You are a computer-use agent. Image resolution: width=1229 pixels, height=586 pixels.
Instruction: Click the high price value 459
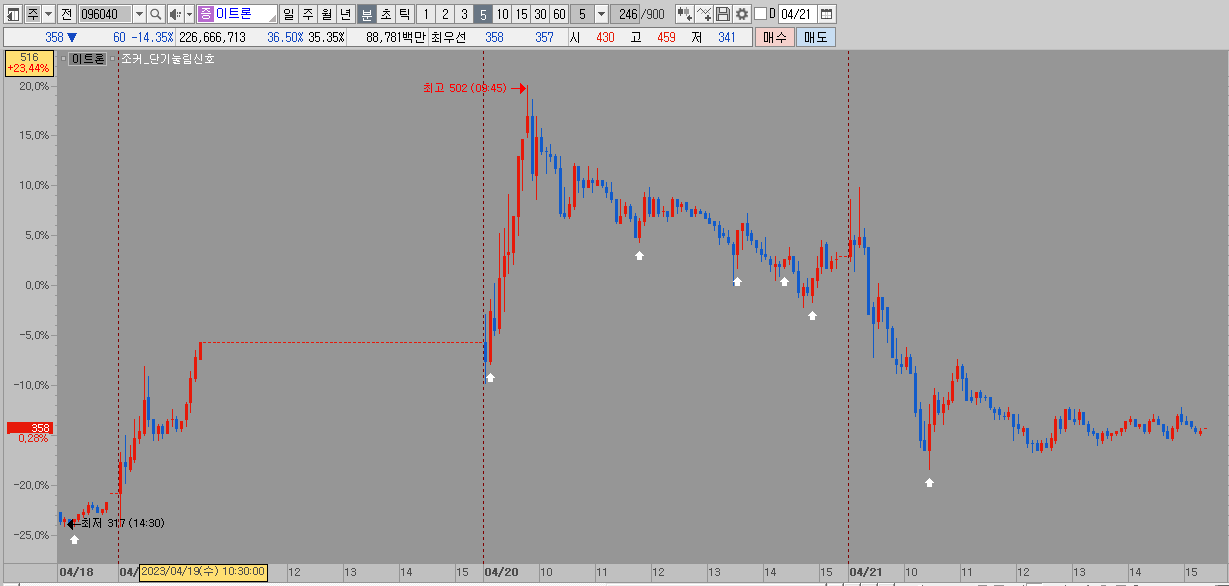coord(667,37)
